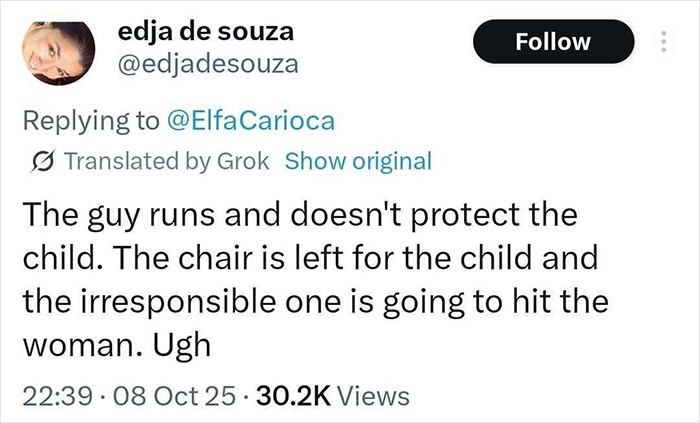Open the @ElfaCarioca mention link
Viewport: 700px width, 423px height.
249,121
